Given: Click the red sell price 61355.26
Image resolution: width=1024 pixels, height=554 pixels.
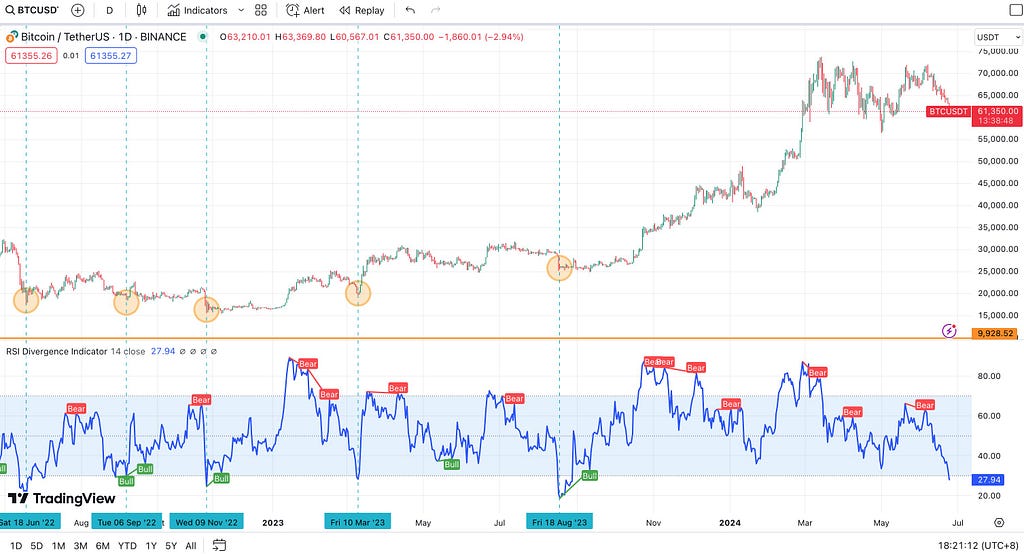Looking at the screenshot, I should [31, 56].
